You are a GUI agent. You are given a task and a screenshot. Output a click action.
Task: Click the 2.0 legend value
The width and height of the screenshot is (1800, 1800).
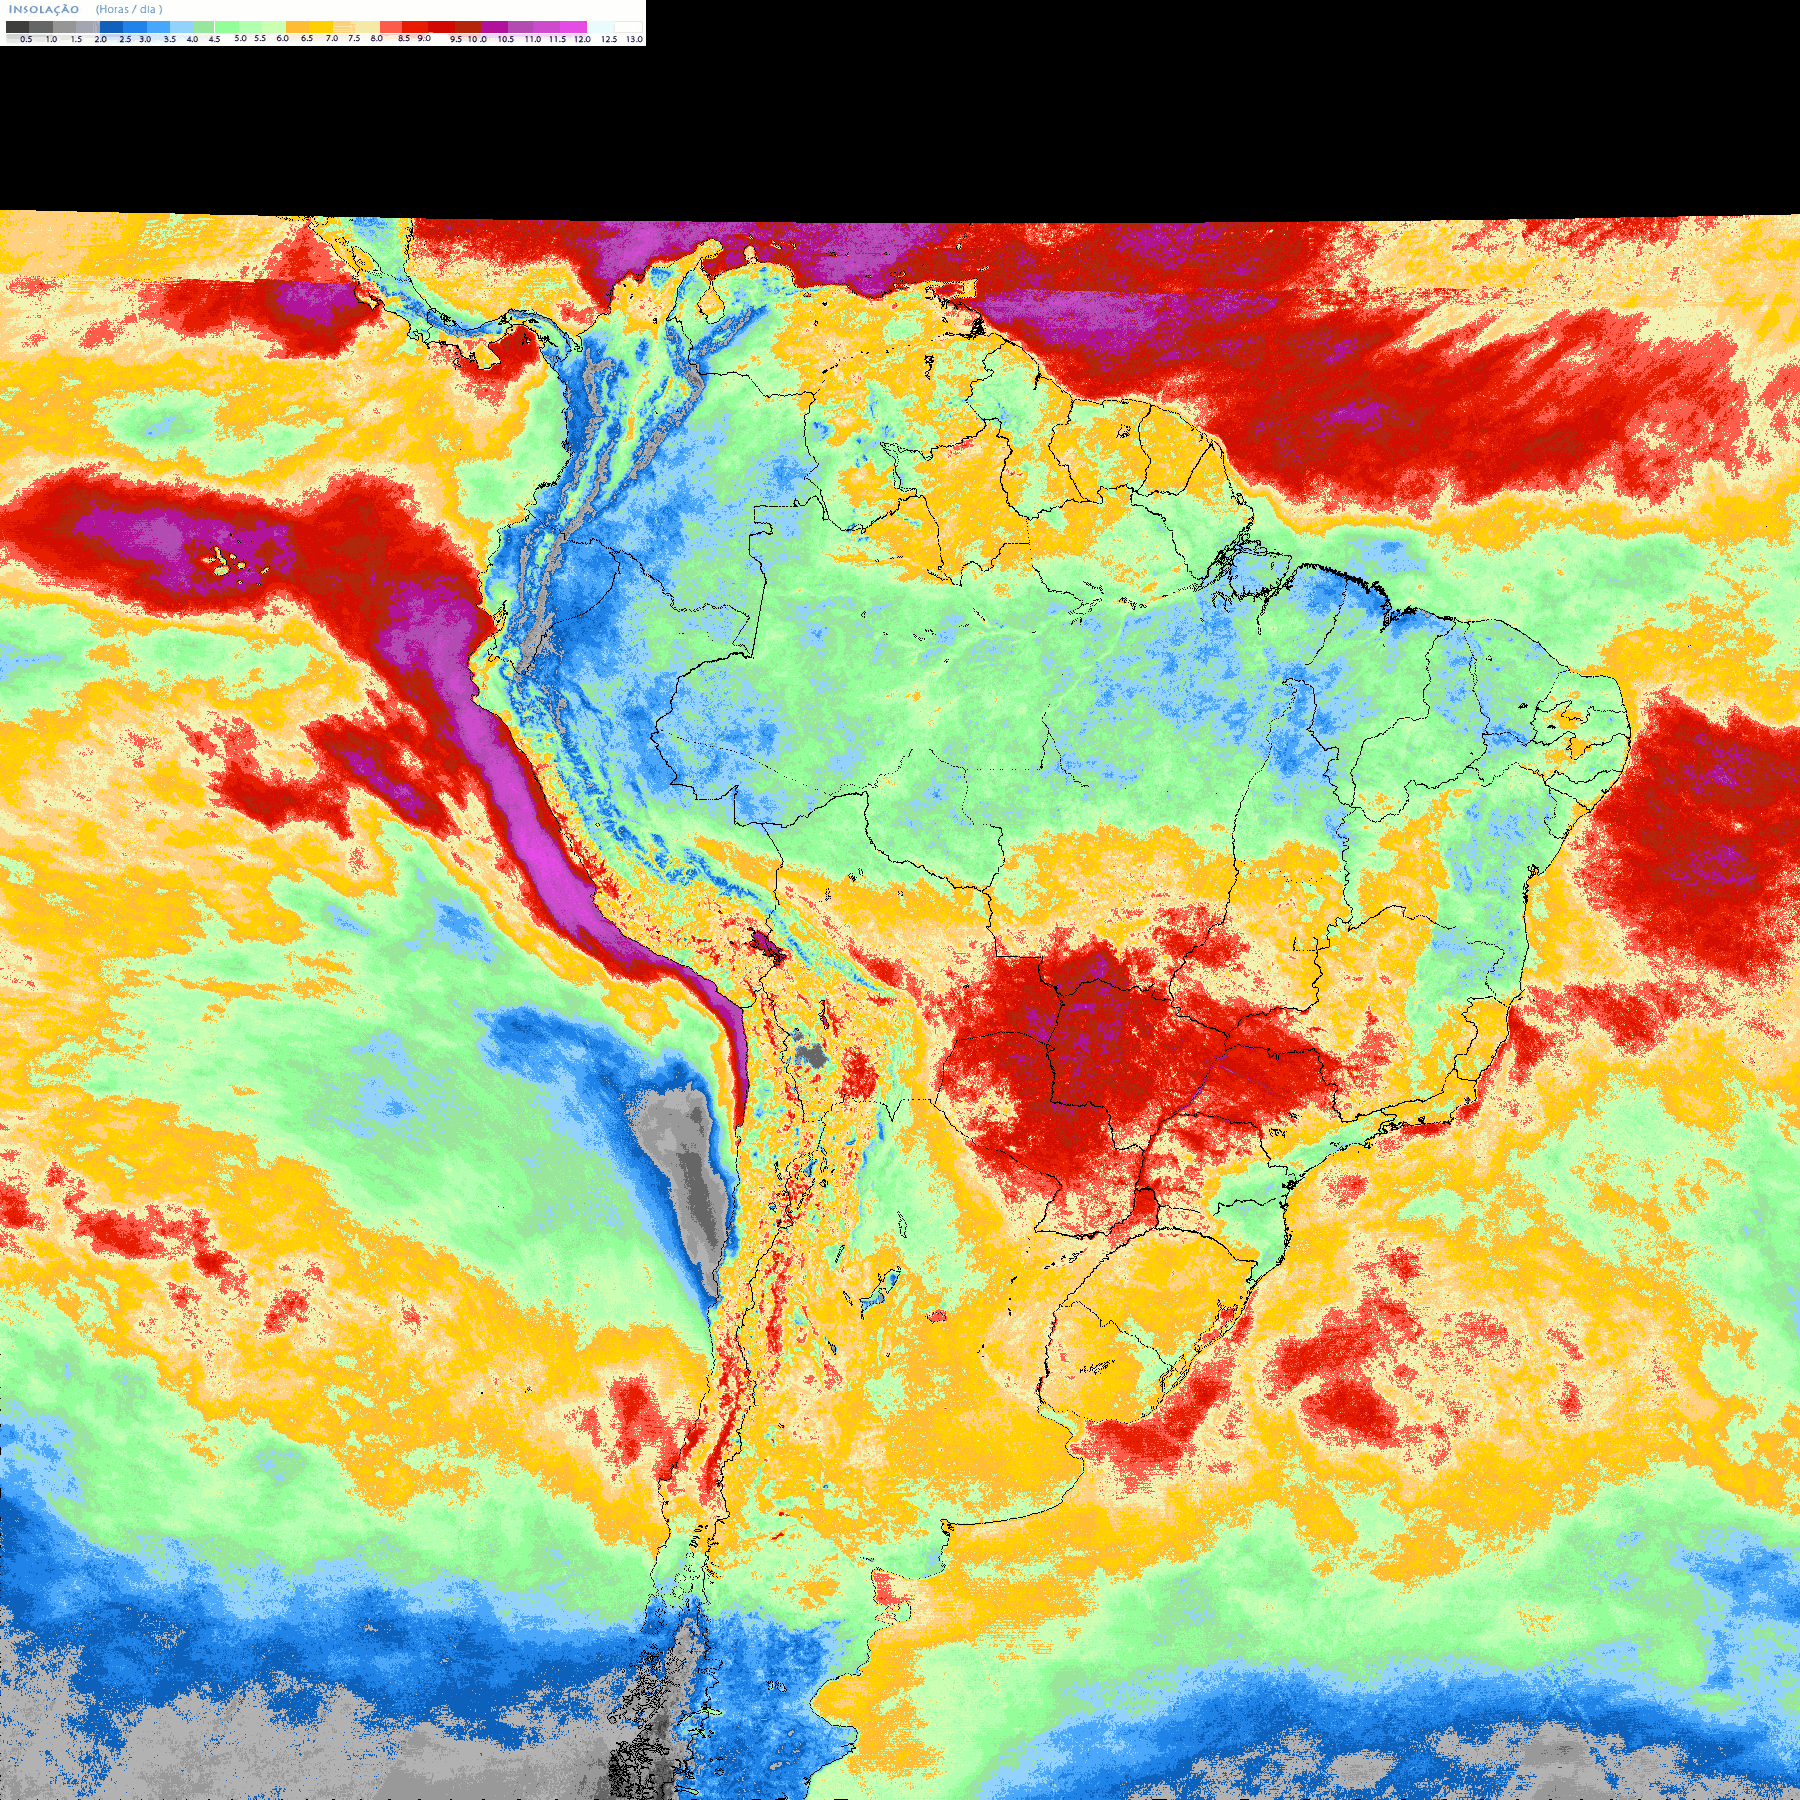pos(100,39)
